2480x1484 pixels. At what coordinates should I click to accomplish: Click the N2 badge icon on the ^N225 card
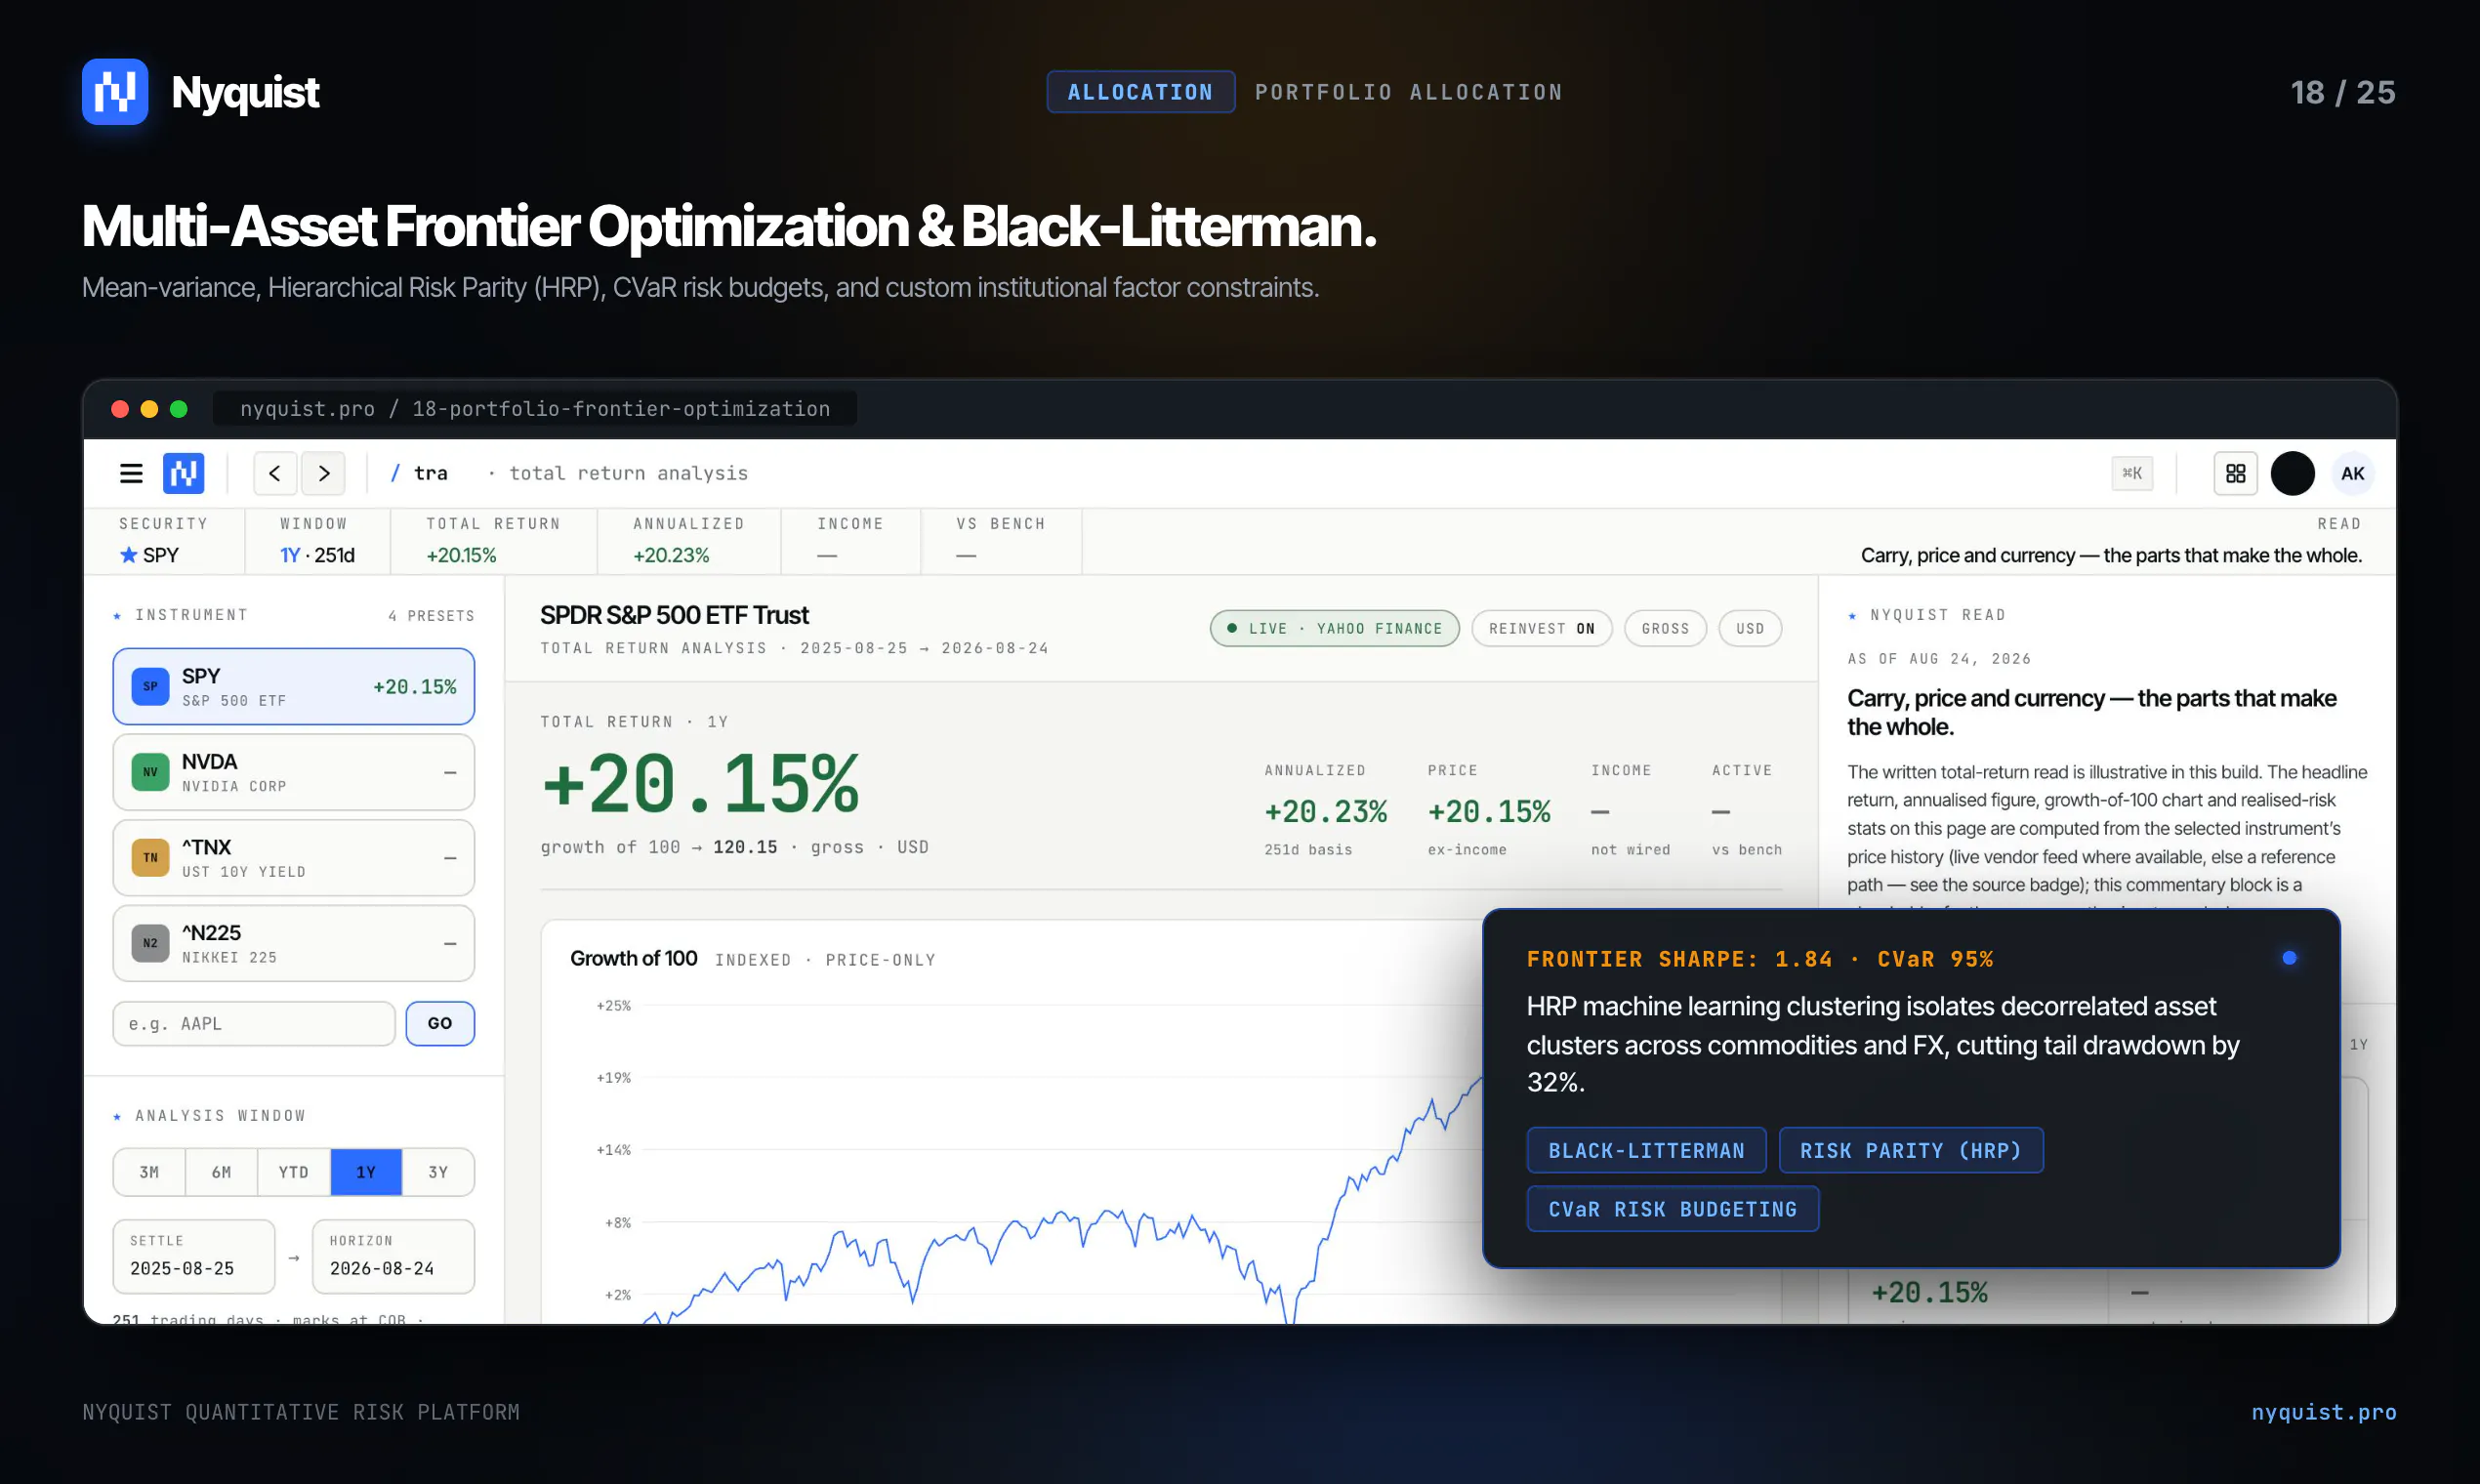pos(150,943)
